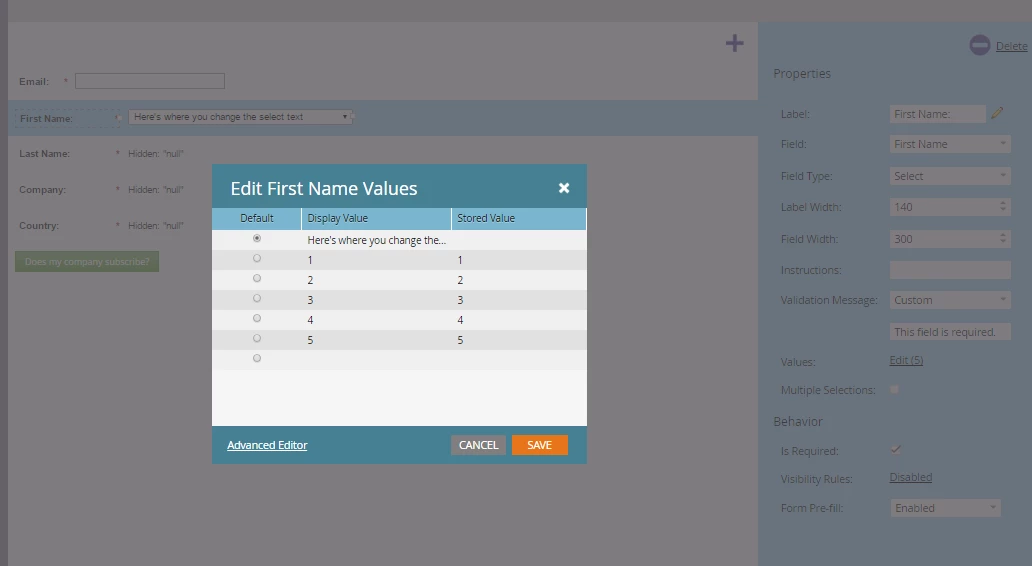Open the Validation Message dropdown

pos(950,300)
